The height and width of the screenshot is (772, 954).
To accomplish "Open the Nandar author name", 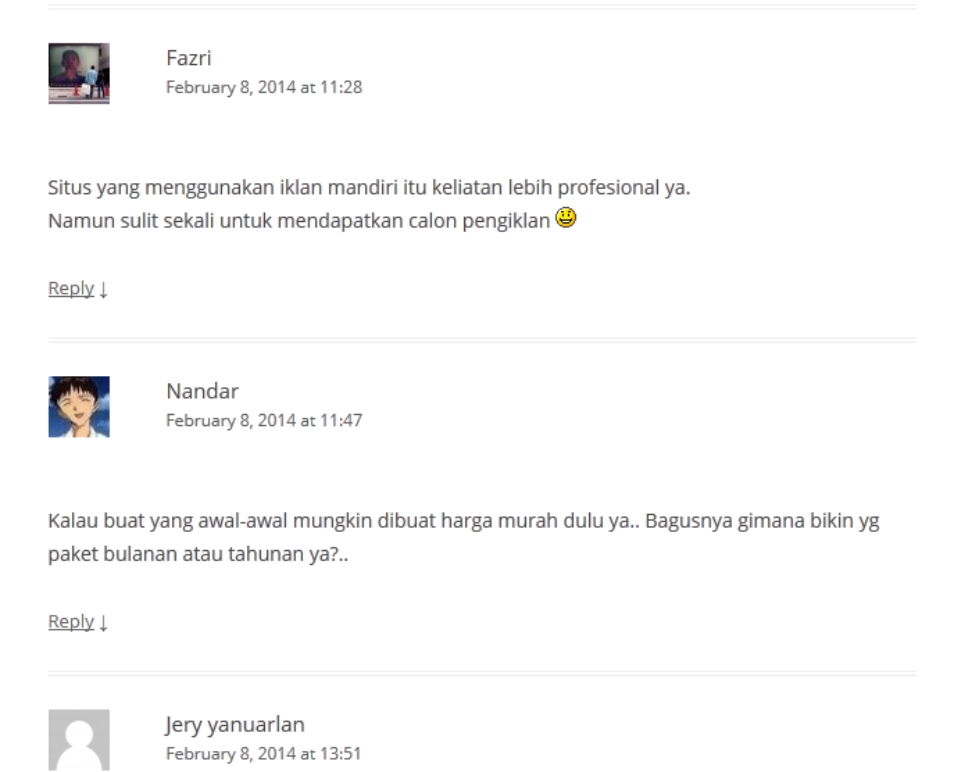I will pos(202,391).
